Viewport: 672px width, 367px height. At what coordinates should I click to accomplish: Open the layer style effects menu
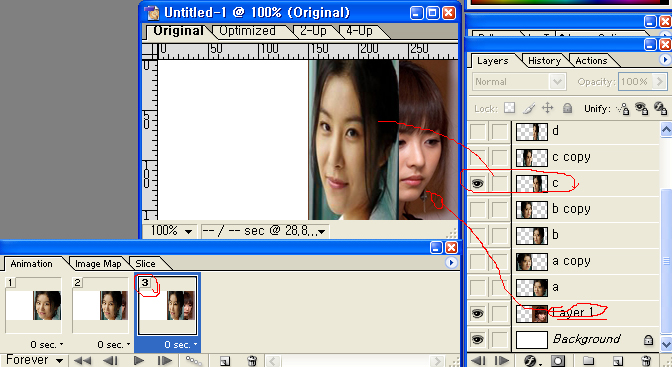click(x=531, y=361)
